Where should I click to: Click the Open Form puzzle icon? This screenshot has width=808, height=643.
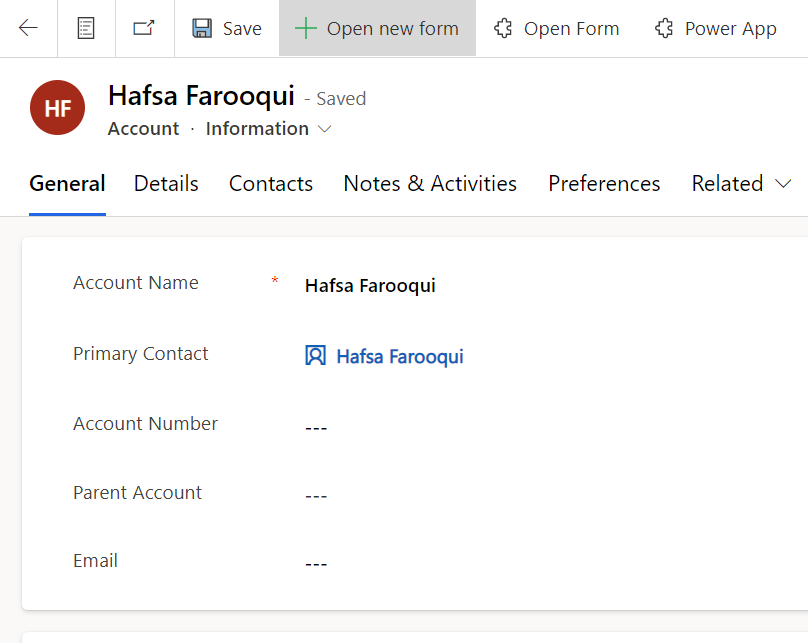(x=504, y=29)
